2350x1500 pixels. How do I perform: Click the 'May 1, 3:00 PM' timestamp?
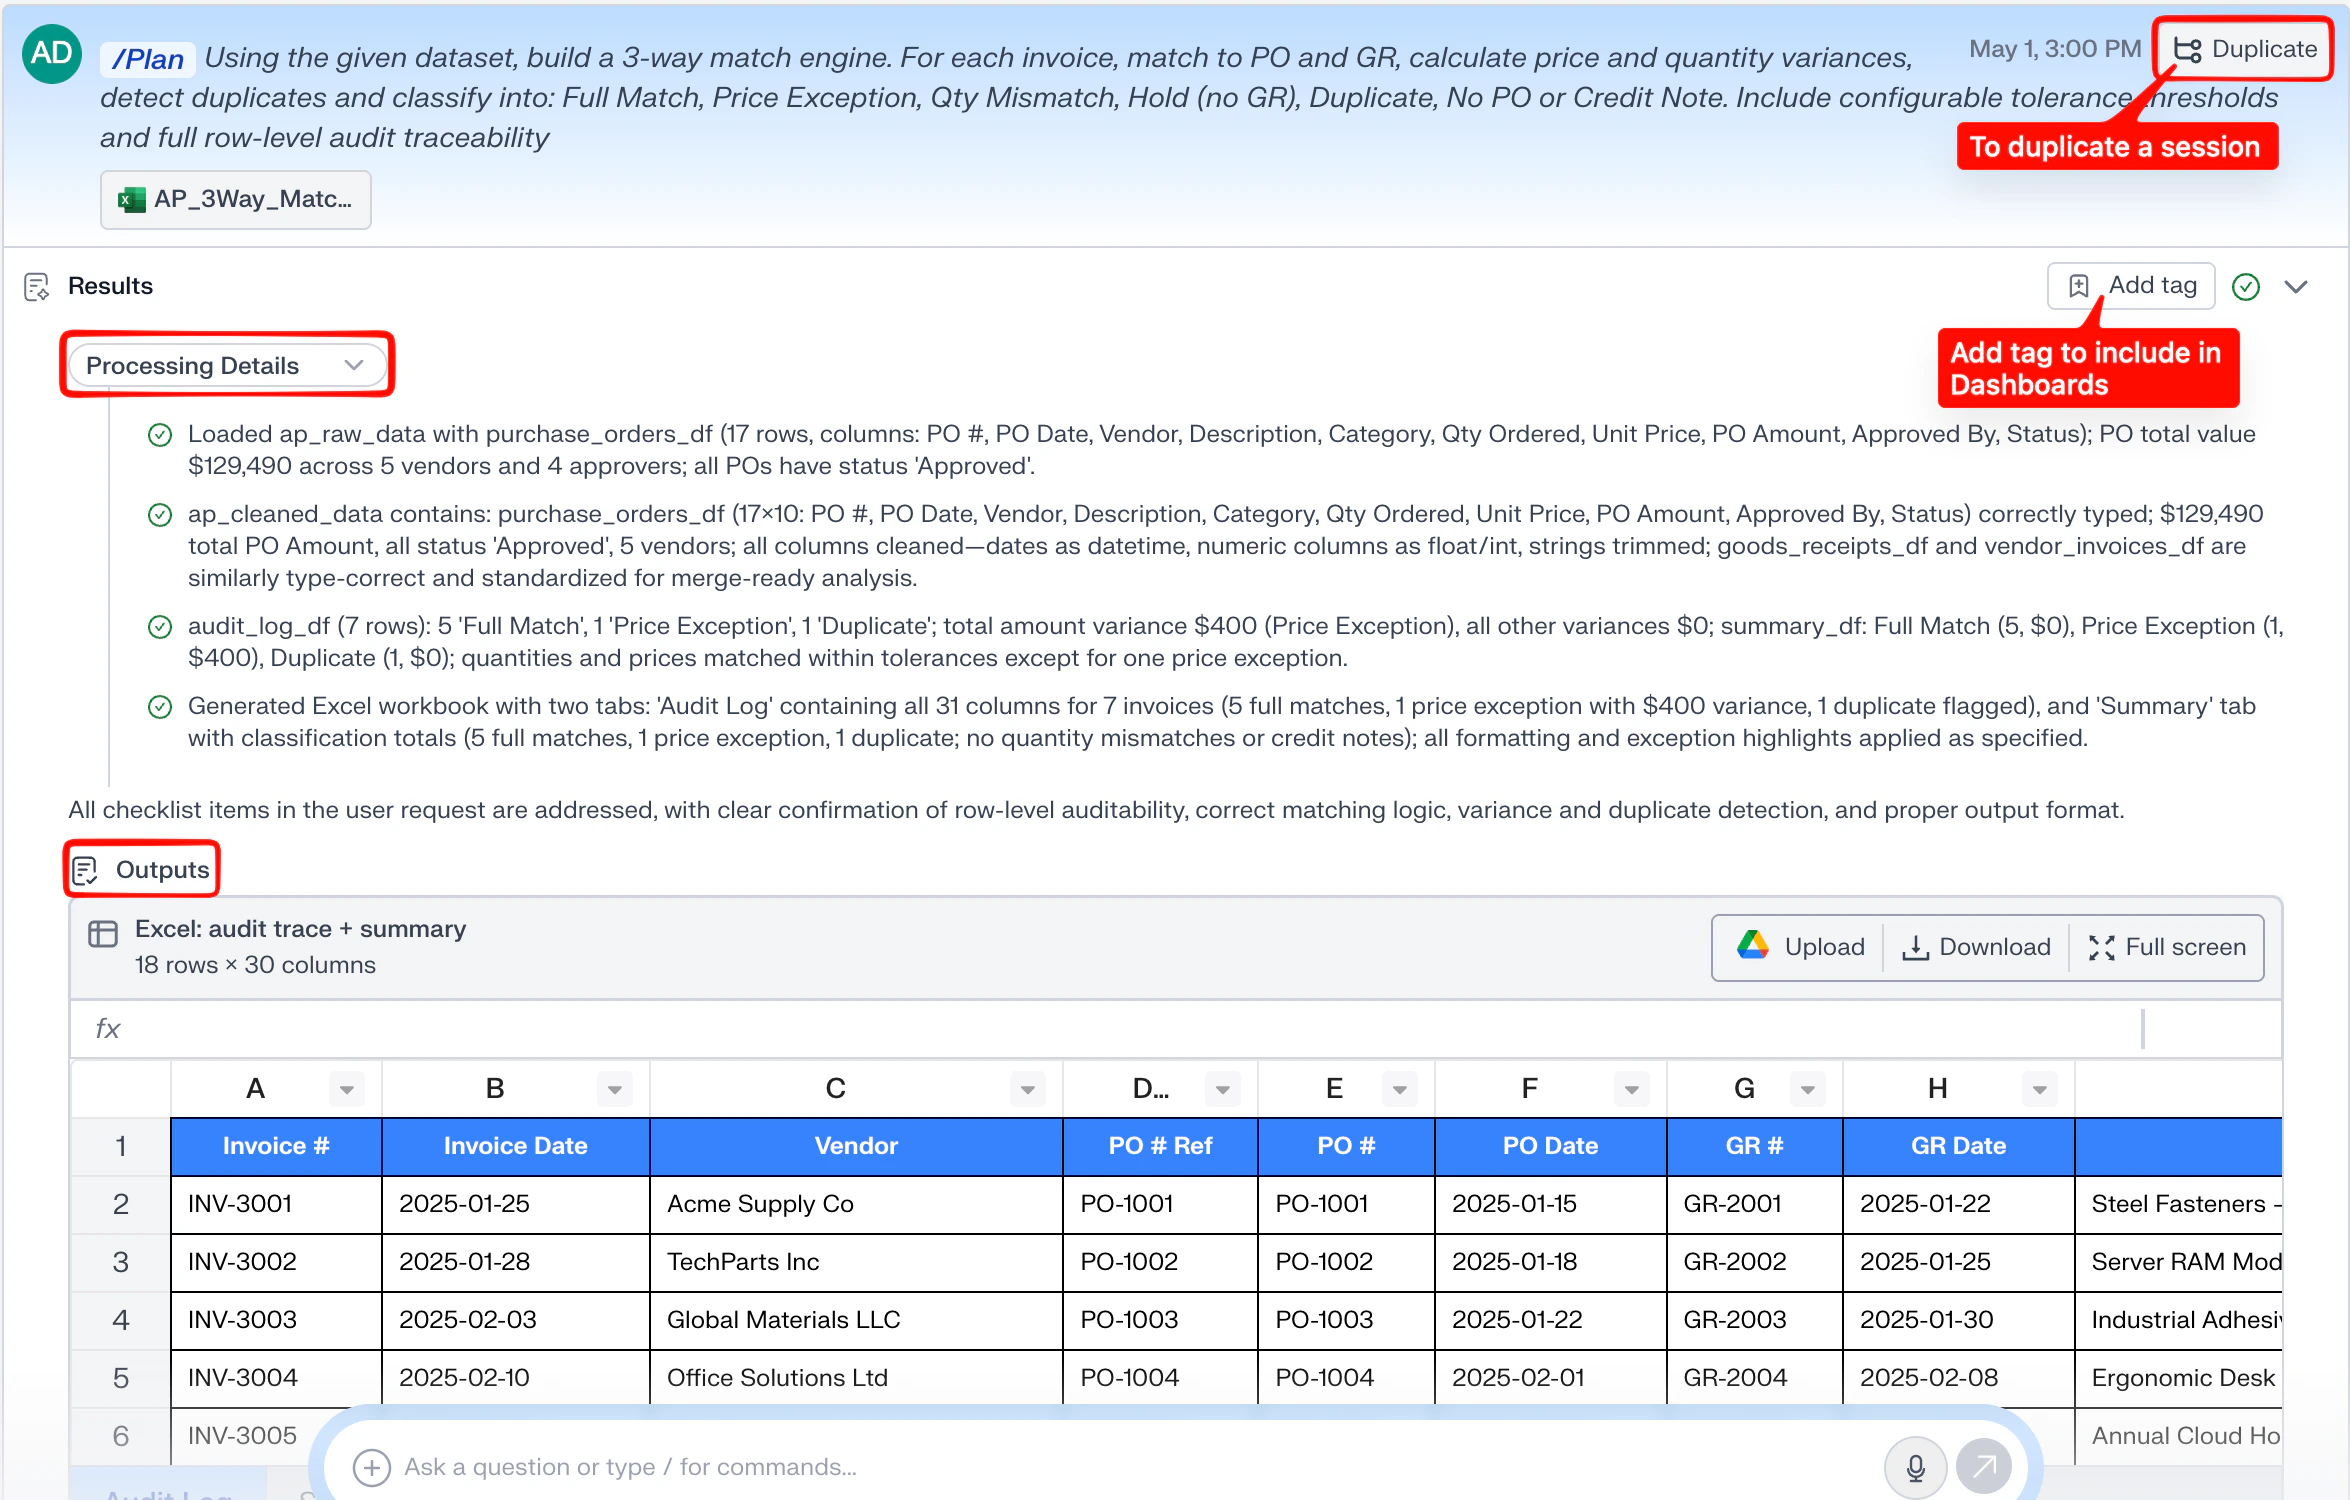point(2055,49)
